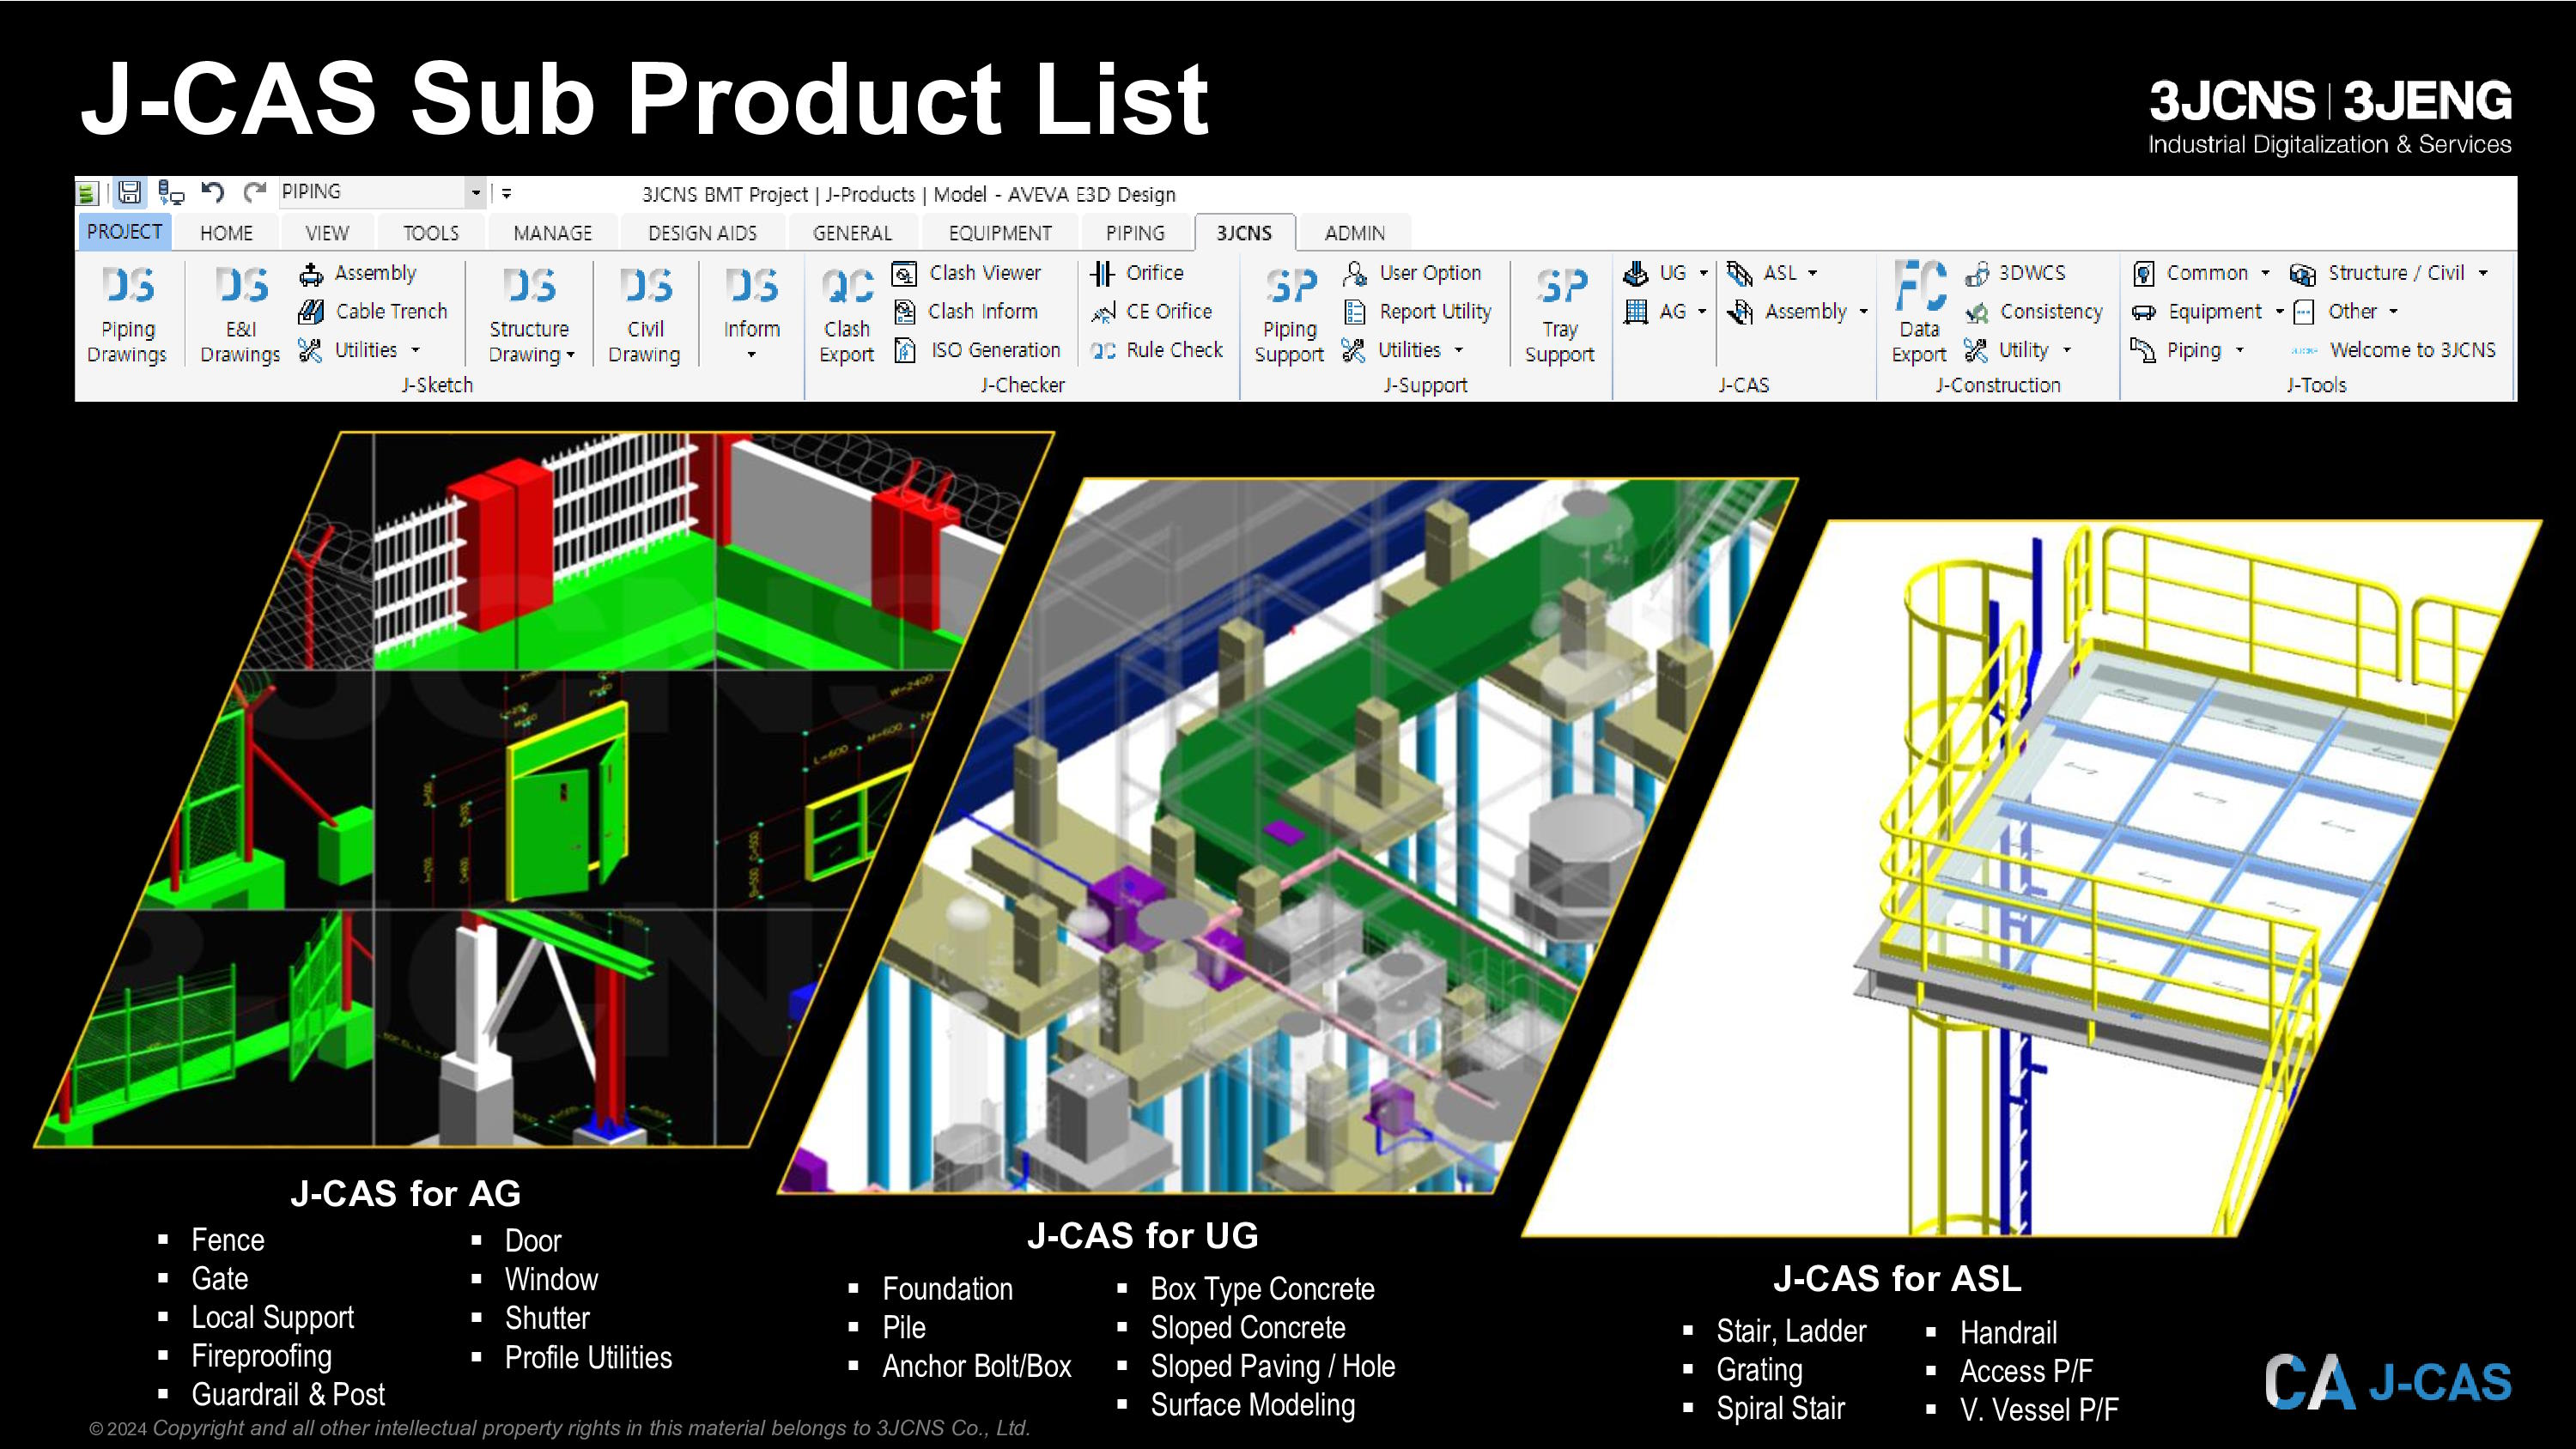Screen dimensions: 2576x1449
Task: Open the Data Export tool
Action: (1919, 313)
